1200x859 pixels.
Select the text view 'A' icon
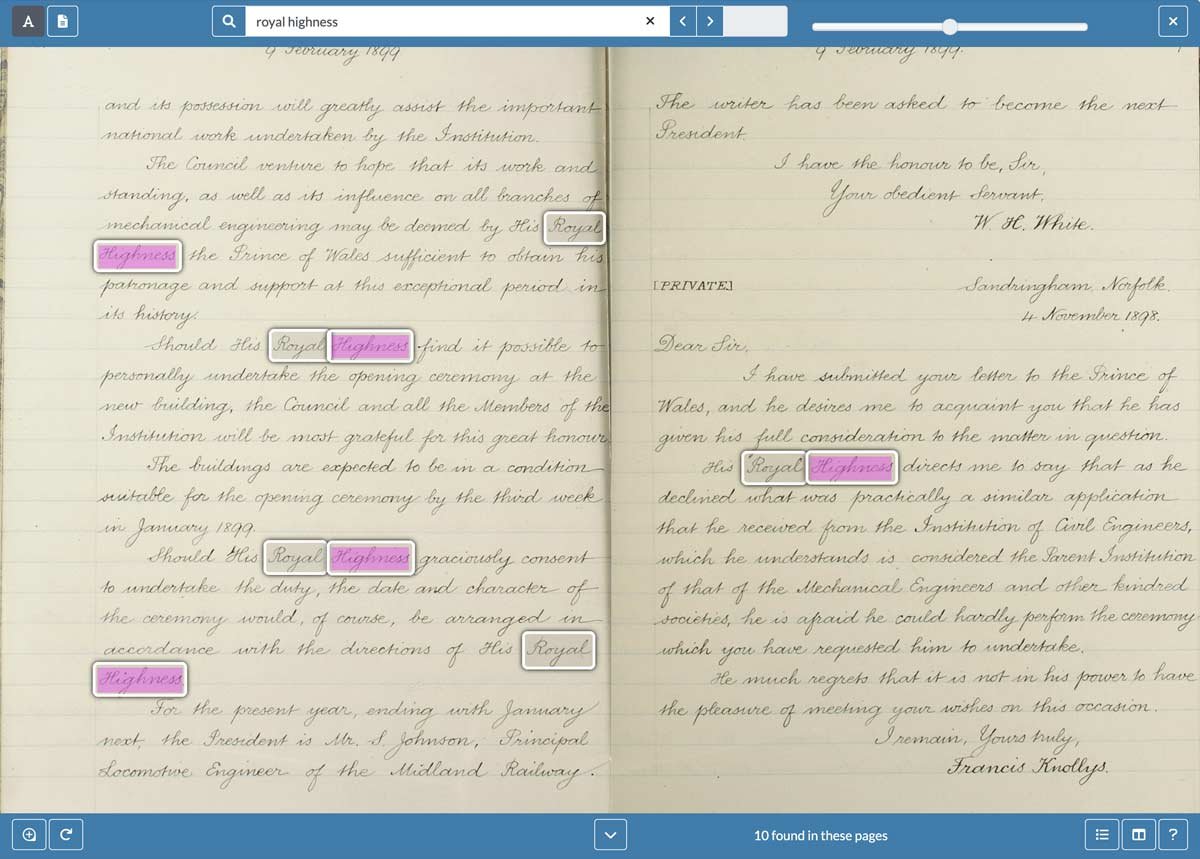(27, 20)
